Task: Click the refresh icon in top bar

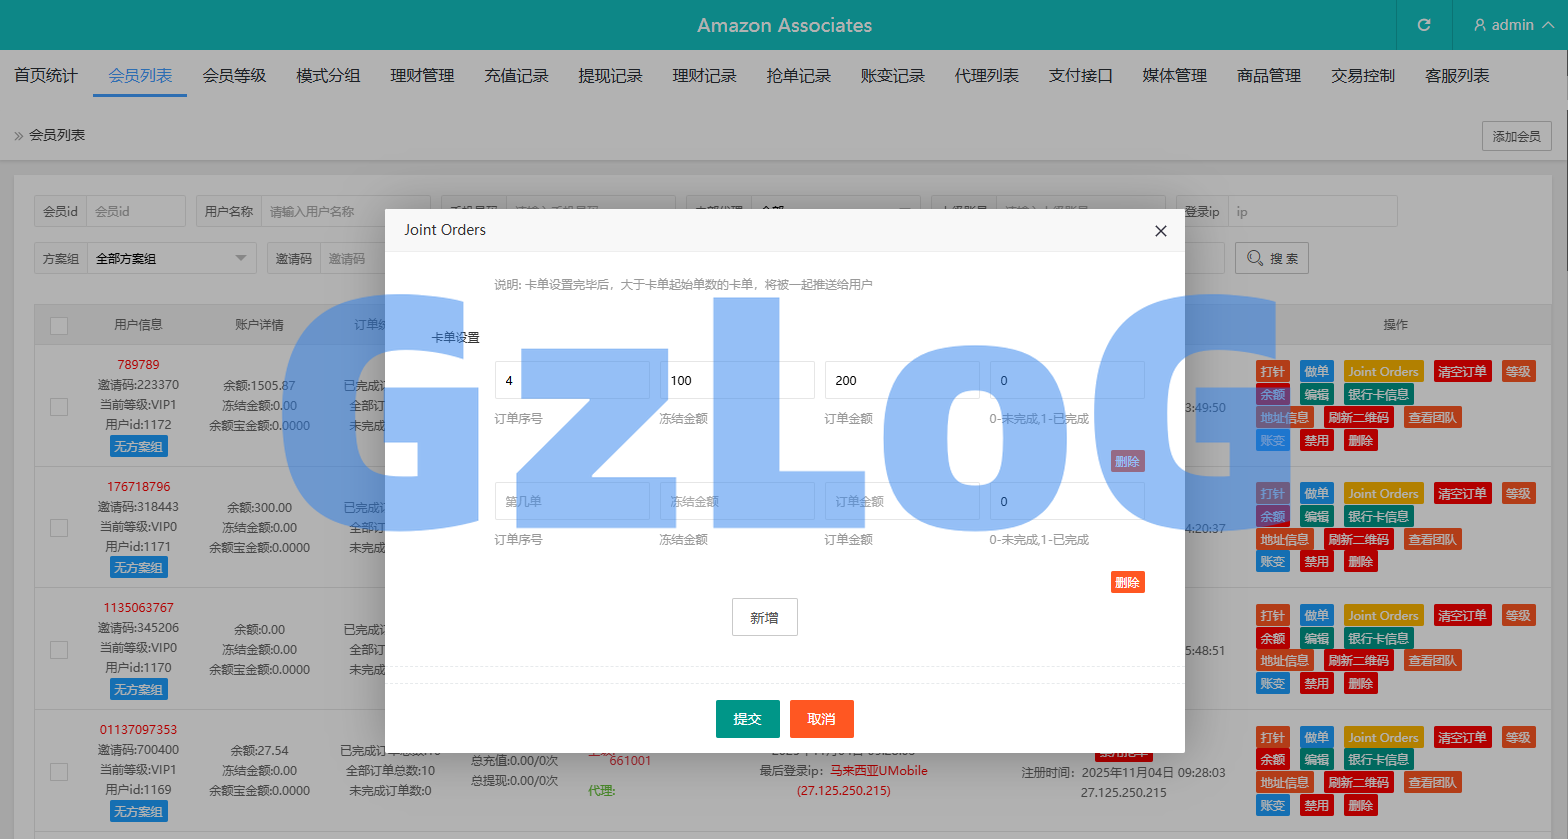Action: pos(1424,25)
